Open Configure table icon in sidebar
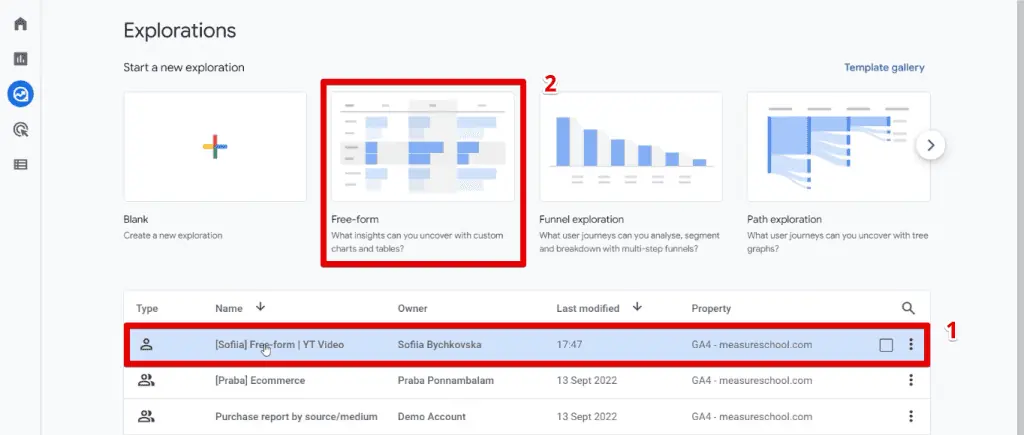 coord(20,164)
